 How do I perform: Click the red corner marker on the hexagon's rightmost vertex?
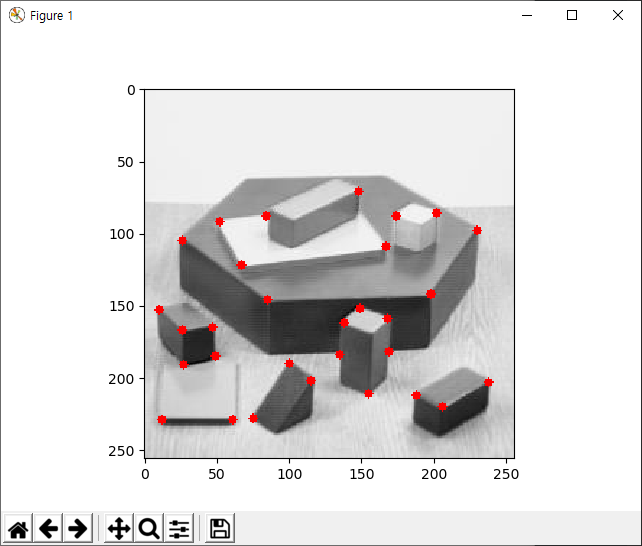[x=477, y=230]
